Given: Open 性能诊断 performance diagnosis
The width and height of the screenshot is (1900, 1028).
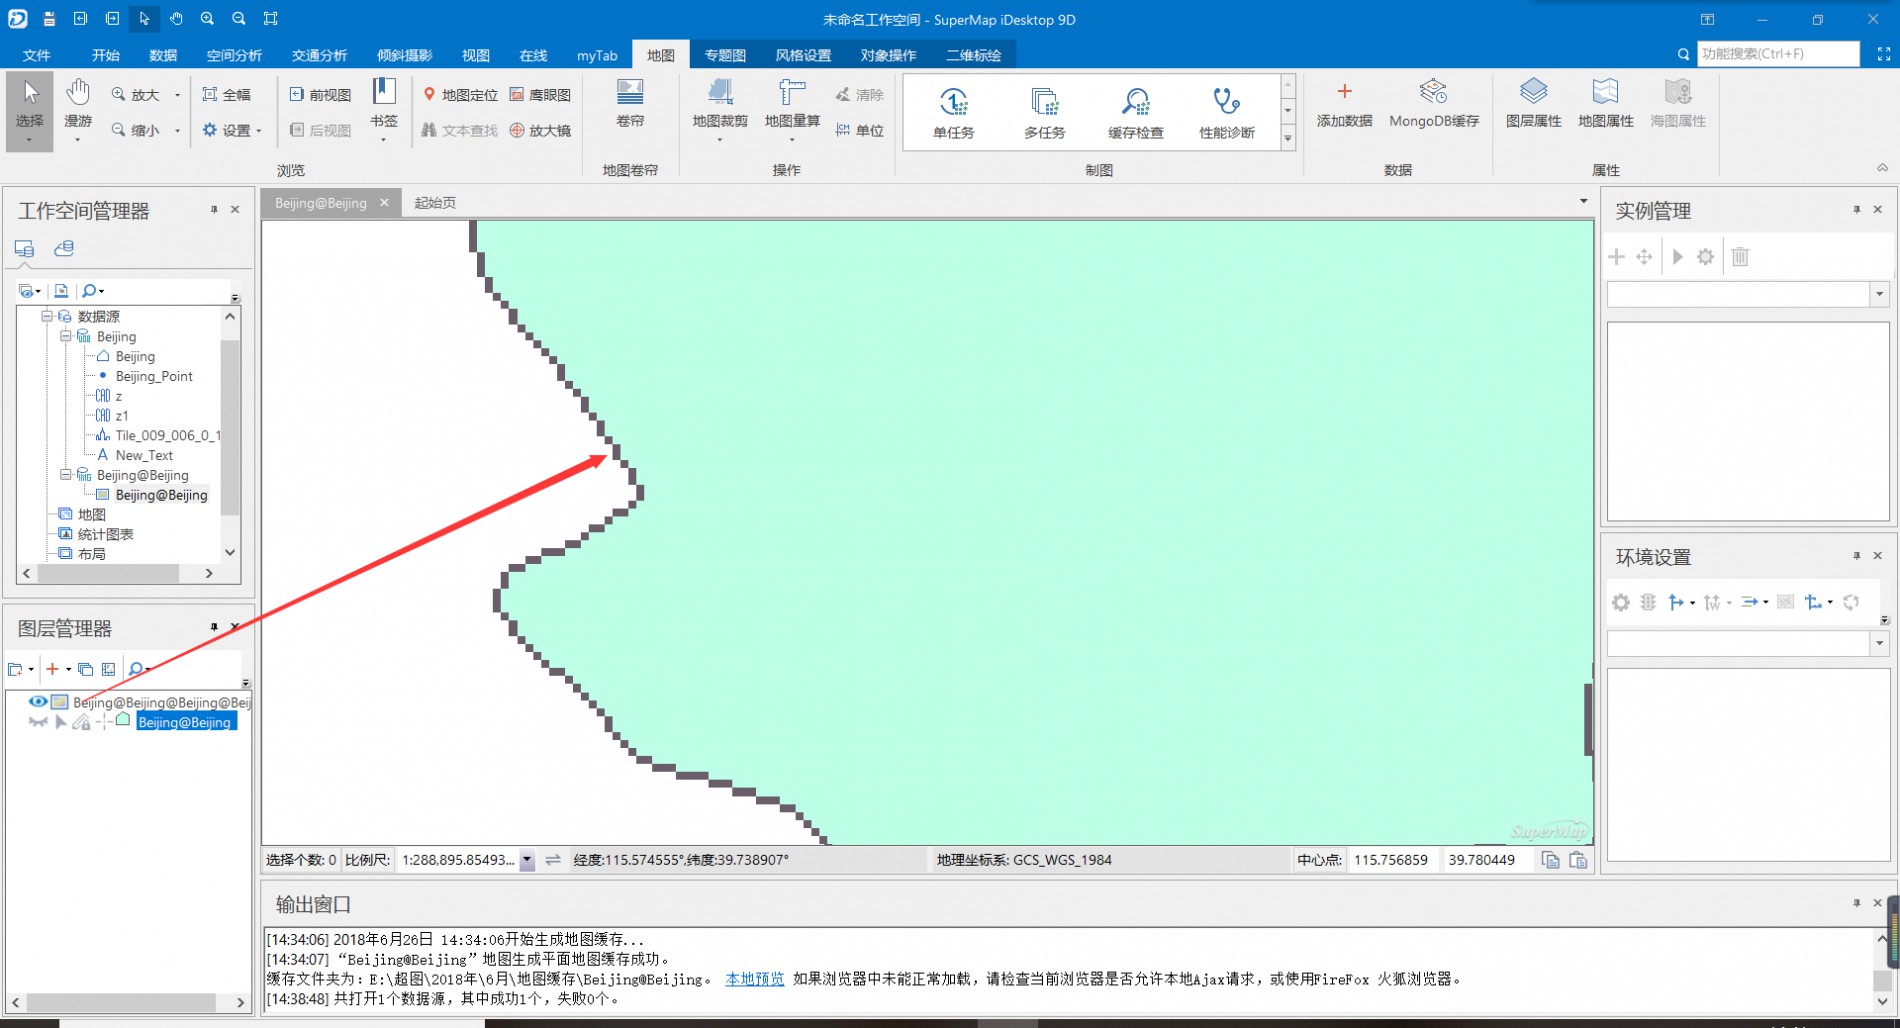Looking at the screenshot, I should [1226, 112].
